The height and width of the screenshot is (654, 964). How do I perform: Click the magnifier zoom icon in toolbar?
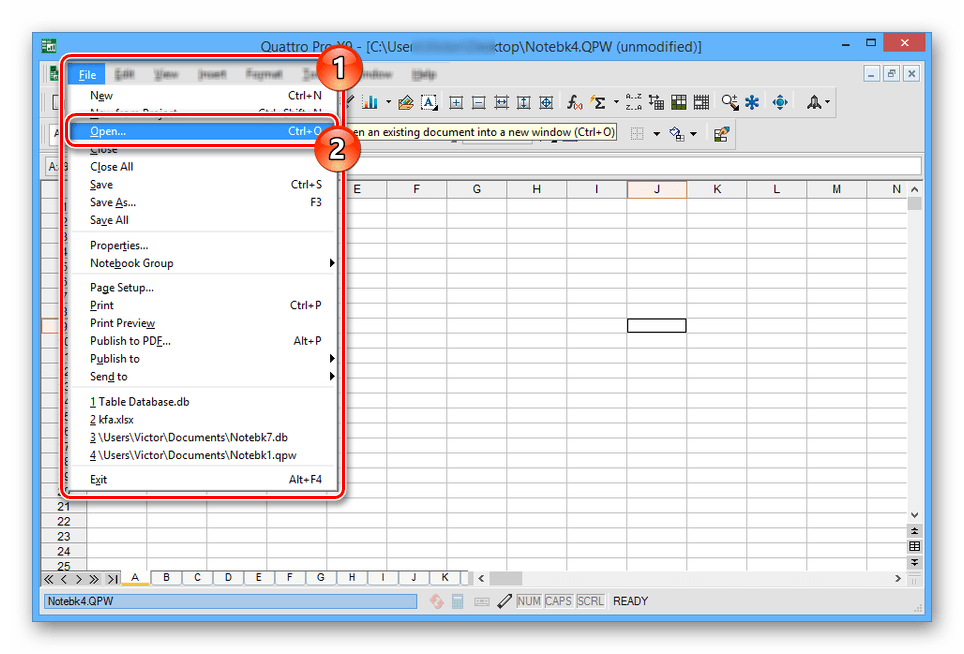click(729, 102)
